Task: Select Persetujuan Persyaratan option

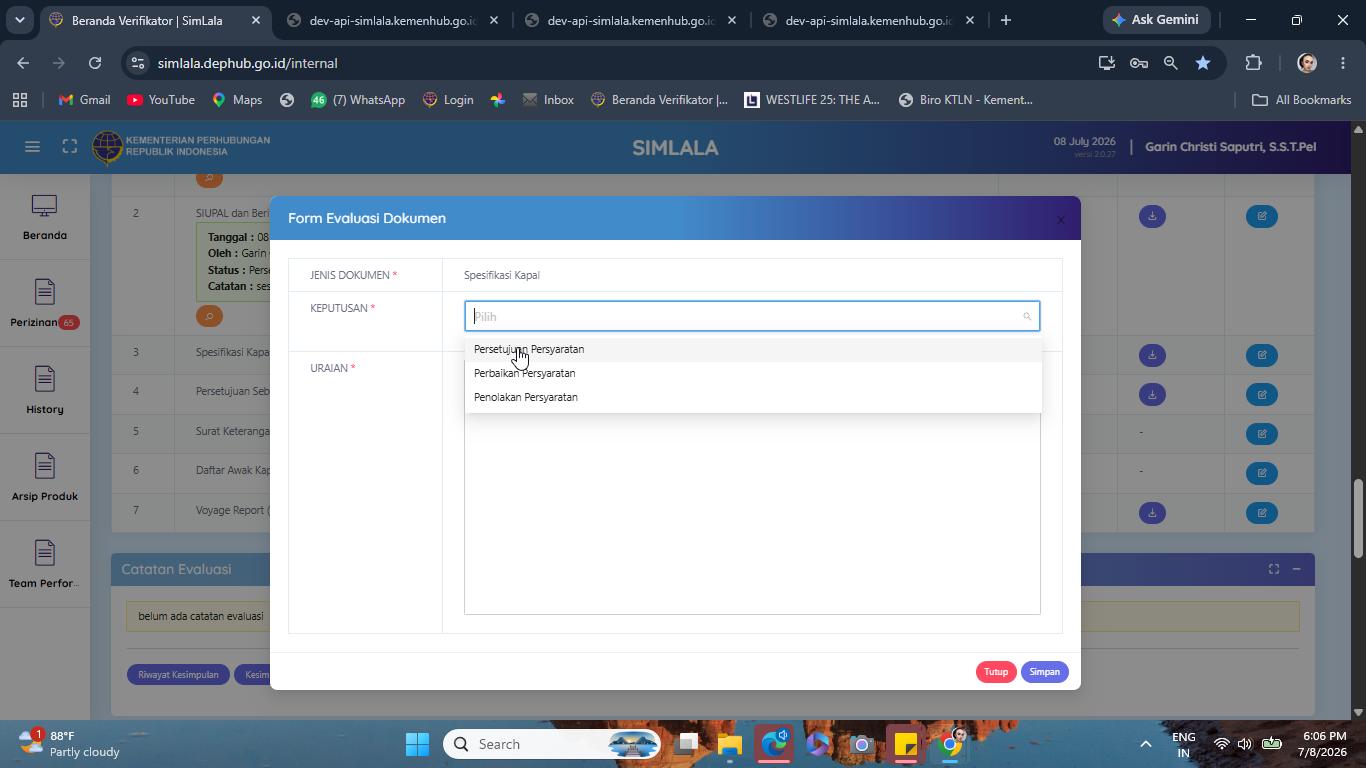Action: [752, 349]
